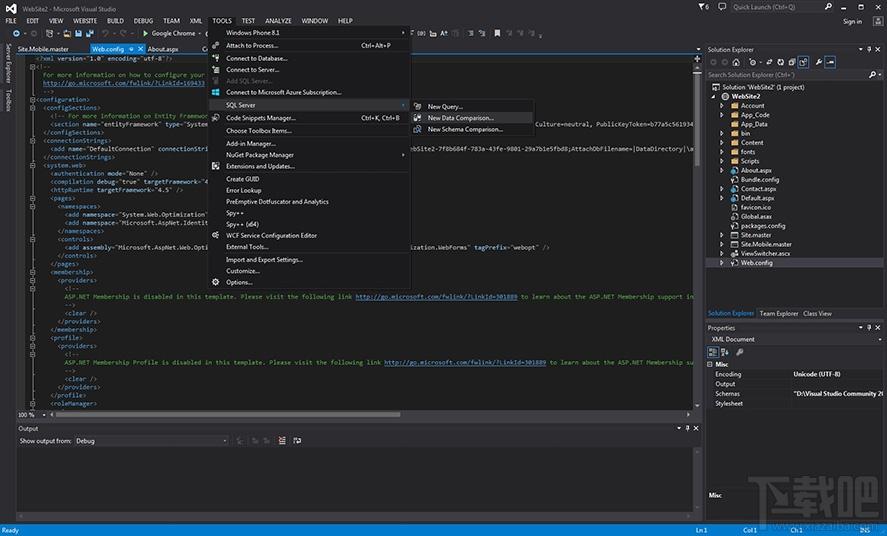Toggle Word Wrap icon in Output toolbar
Viewport: 887px width, 536px height.
pos(297,440)
